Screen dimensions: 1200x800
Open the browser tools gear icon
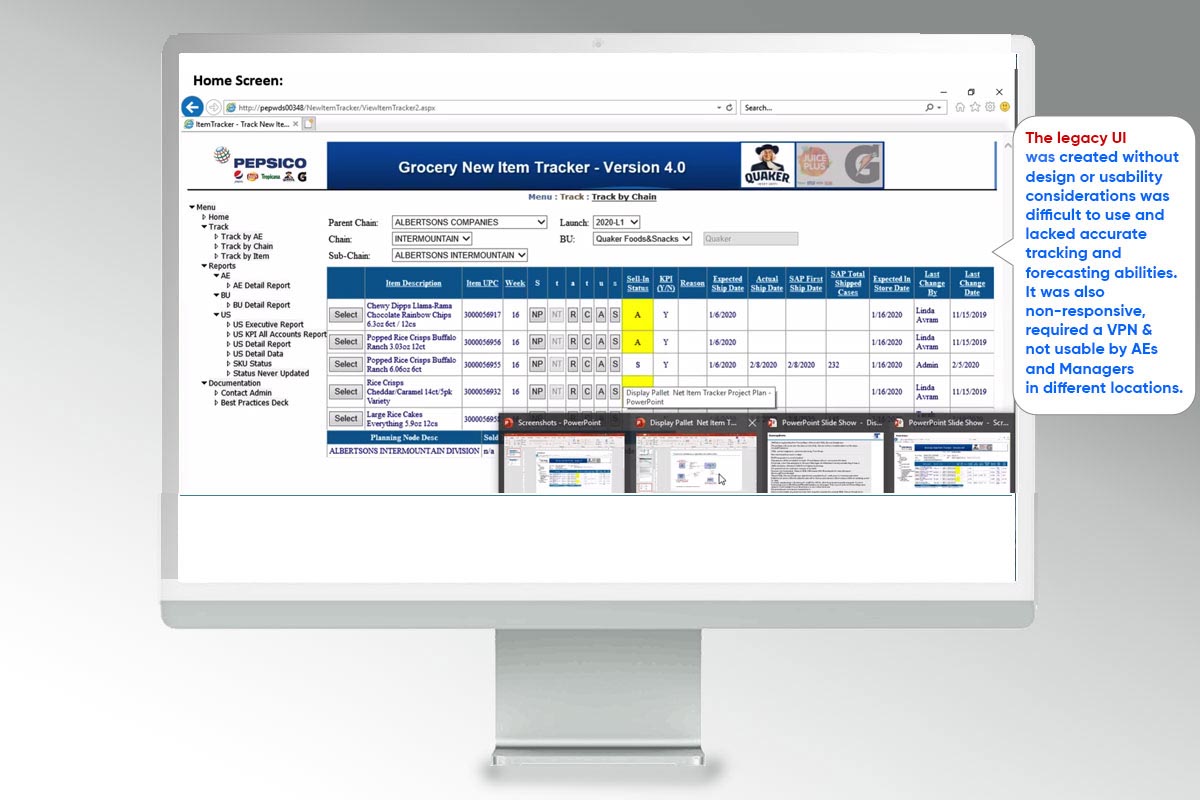coord(990,107)
